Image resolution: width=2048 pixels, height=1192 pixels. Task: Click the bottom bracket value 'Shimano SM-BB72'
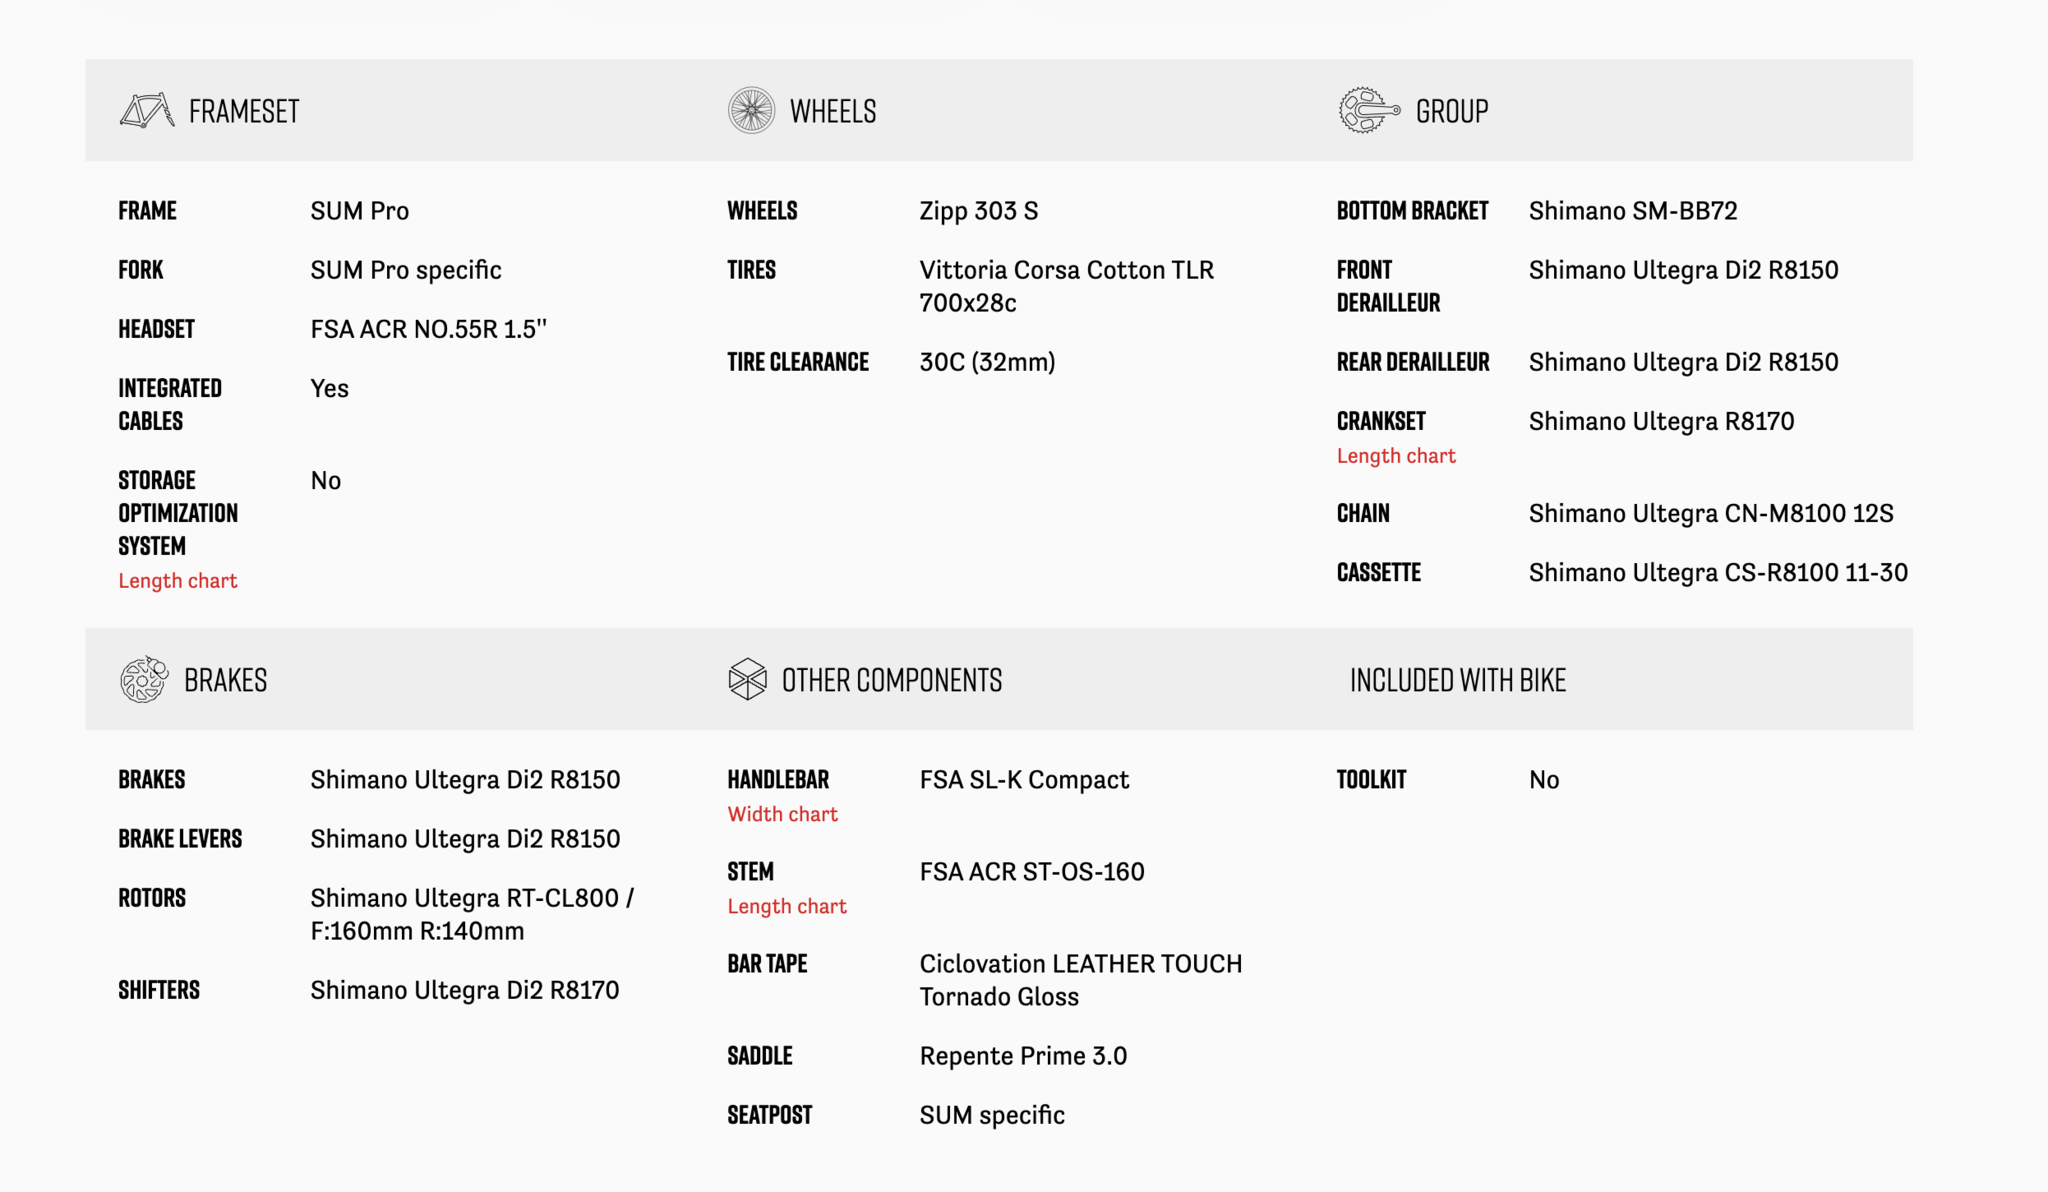(1633, 211)
